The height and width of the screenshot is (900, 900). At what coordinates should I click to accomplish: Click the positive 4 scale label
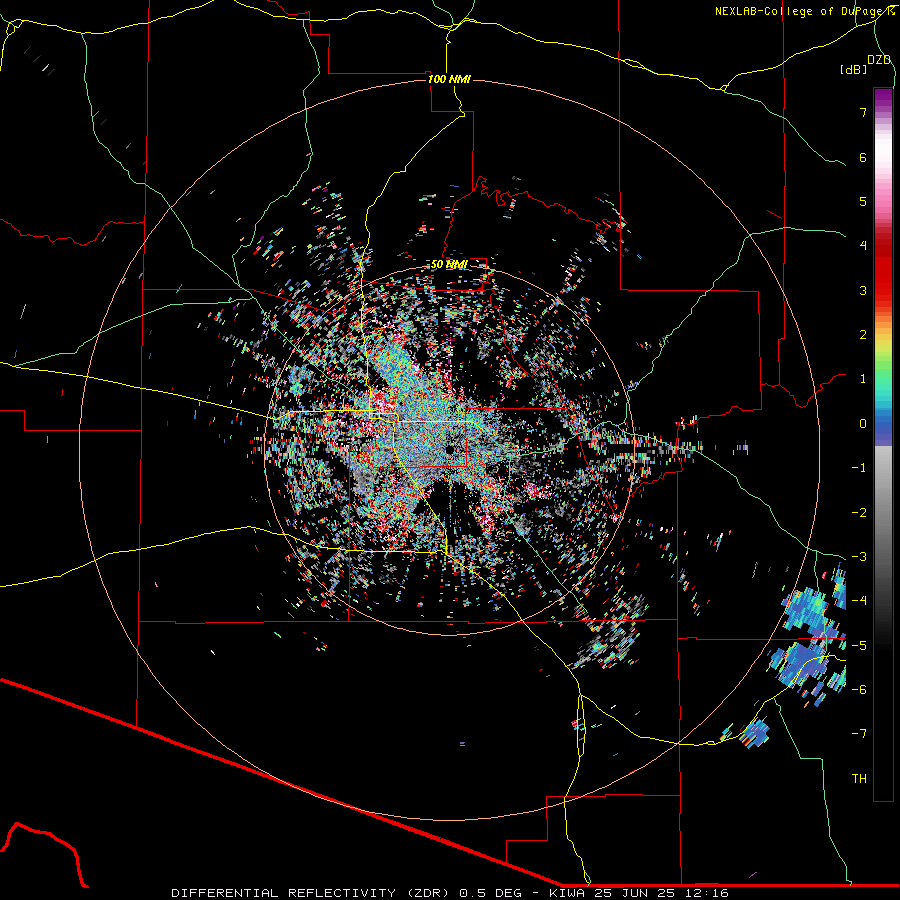(x=863, y=246)
